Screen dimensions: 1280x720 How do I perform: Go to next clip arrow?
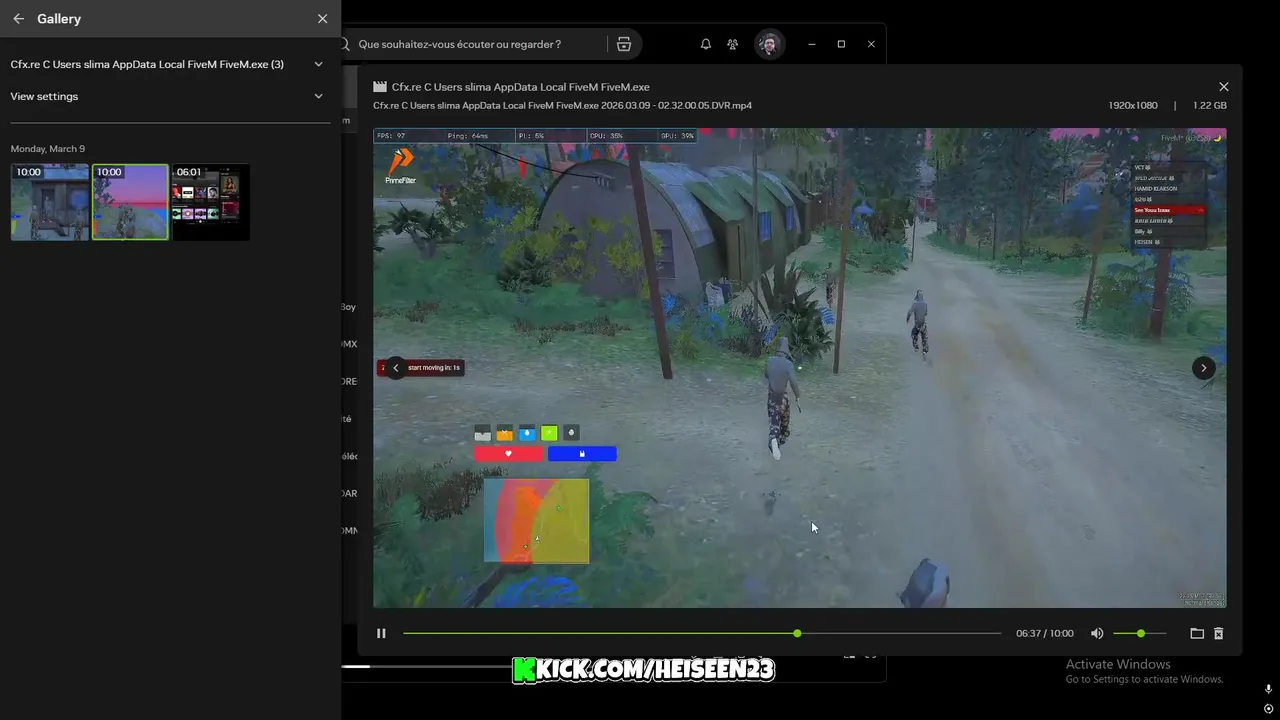(1203, 368)
